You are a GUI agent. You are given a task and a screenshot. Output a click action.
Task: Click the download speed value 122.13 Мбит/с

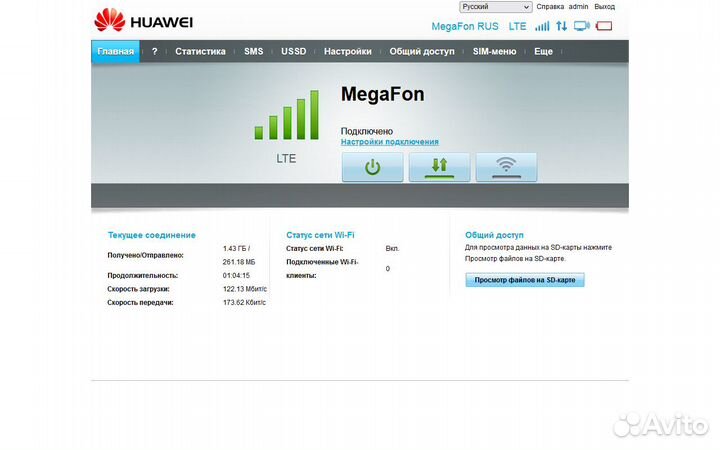245,289
